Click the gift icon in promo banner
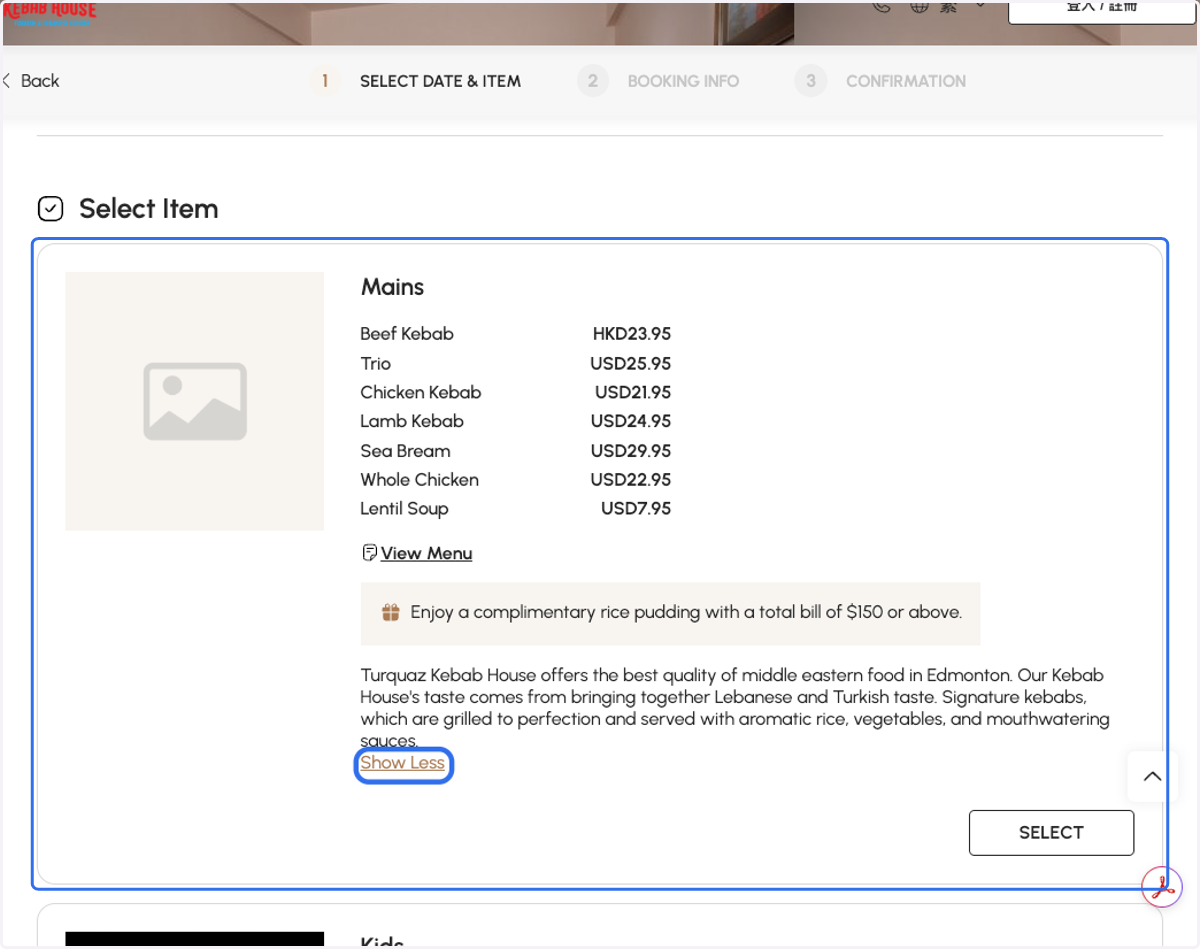The image size is (1200, 949). point(391,612)
